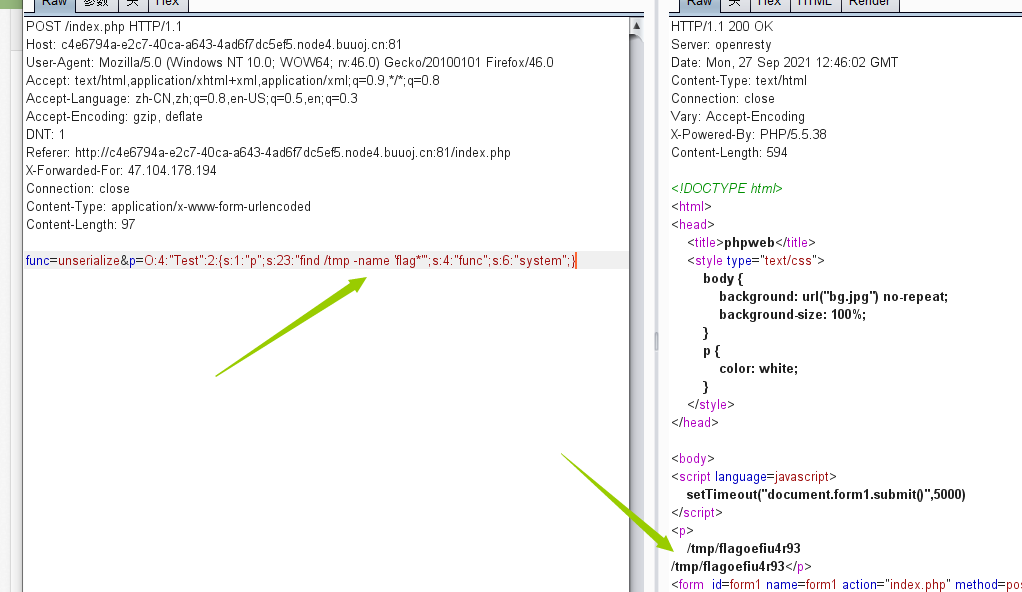Switch to the response Raw tab
Screen dimensions: 1022x592
pyautogui.click(x=699, y=4)
